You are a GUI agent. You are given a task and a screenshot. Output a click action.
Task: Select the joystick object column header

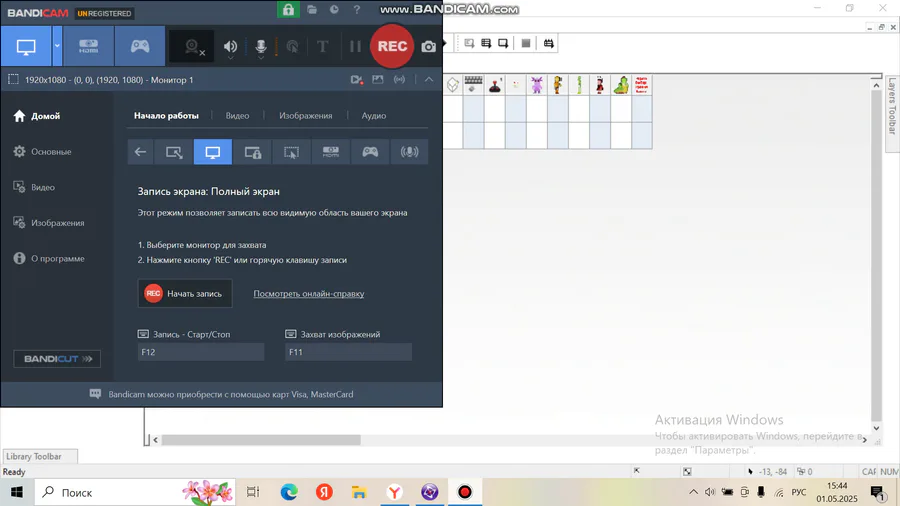(x=495, y=85)
